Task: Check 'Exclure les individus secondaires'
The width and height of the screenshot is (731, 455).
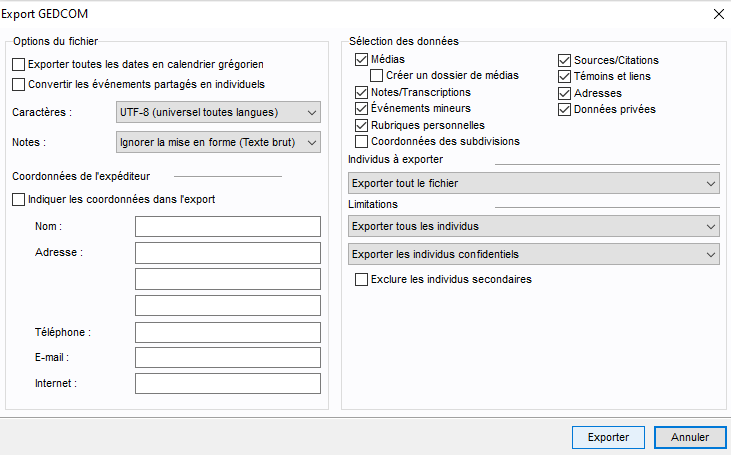Action: (362, 280)
